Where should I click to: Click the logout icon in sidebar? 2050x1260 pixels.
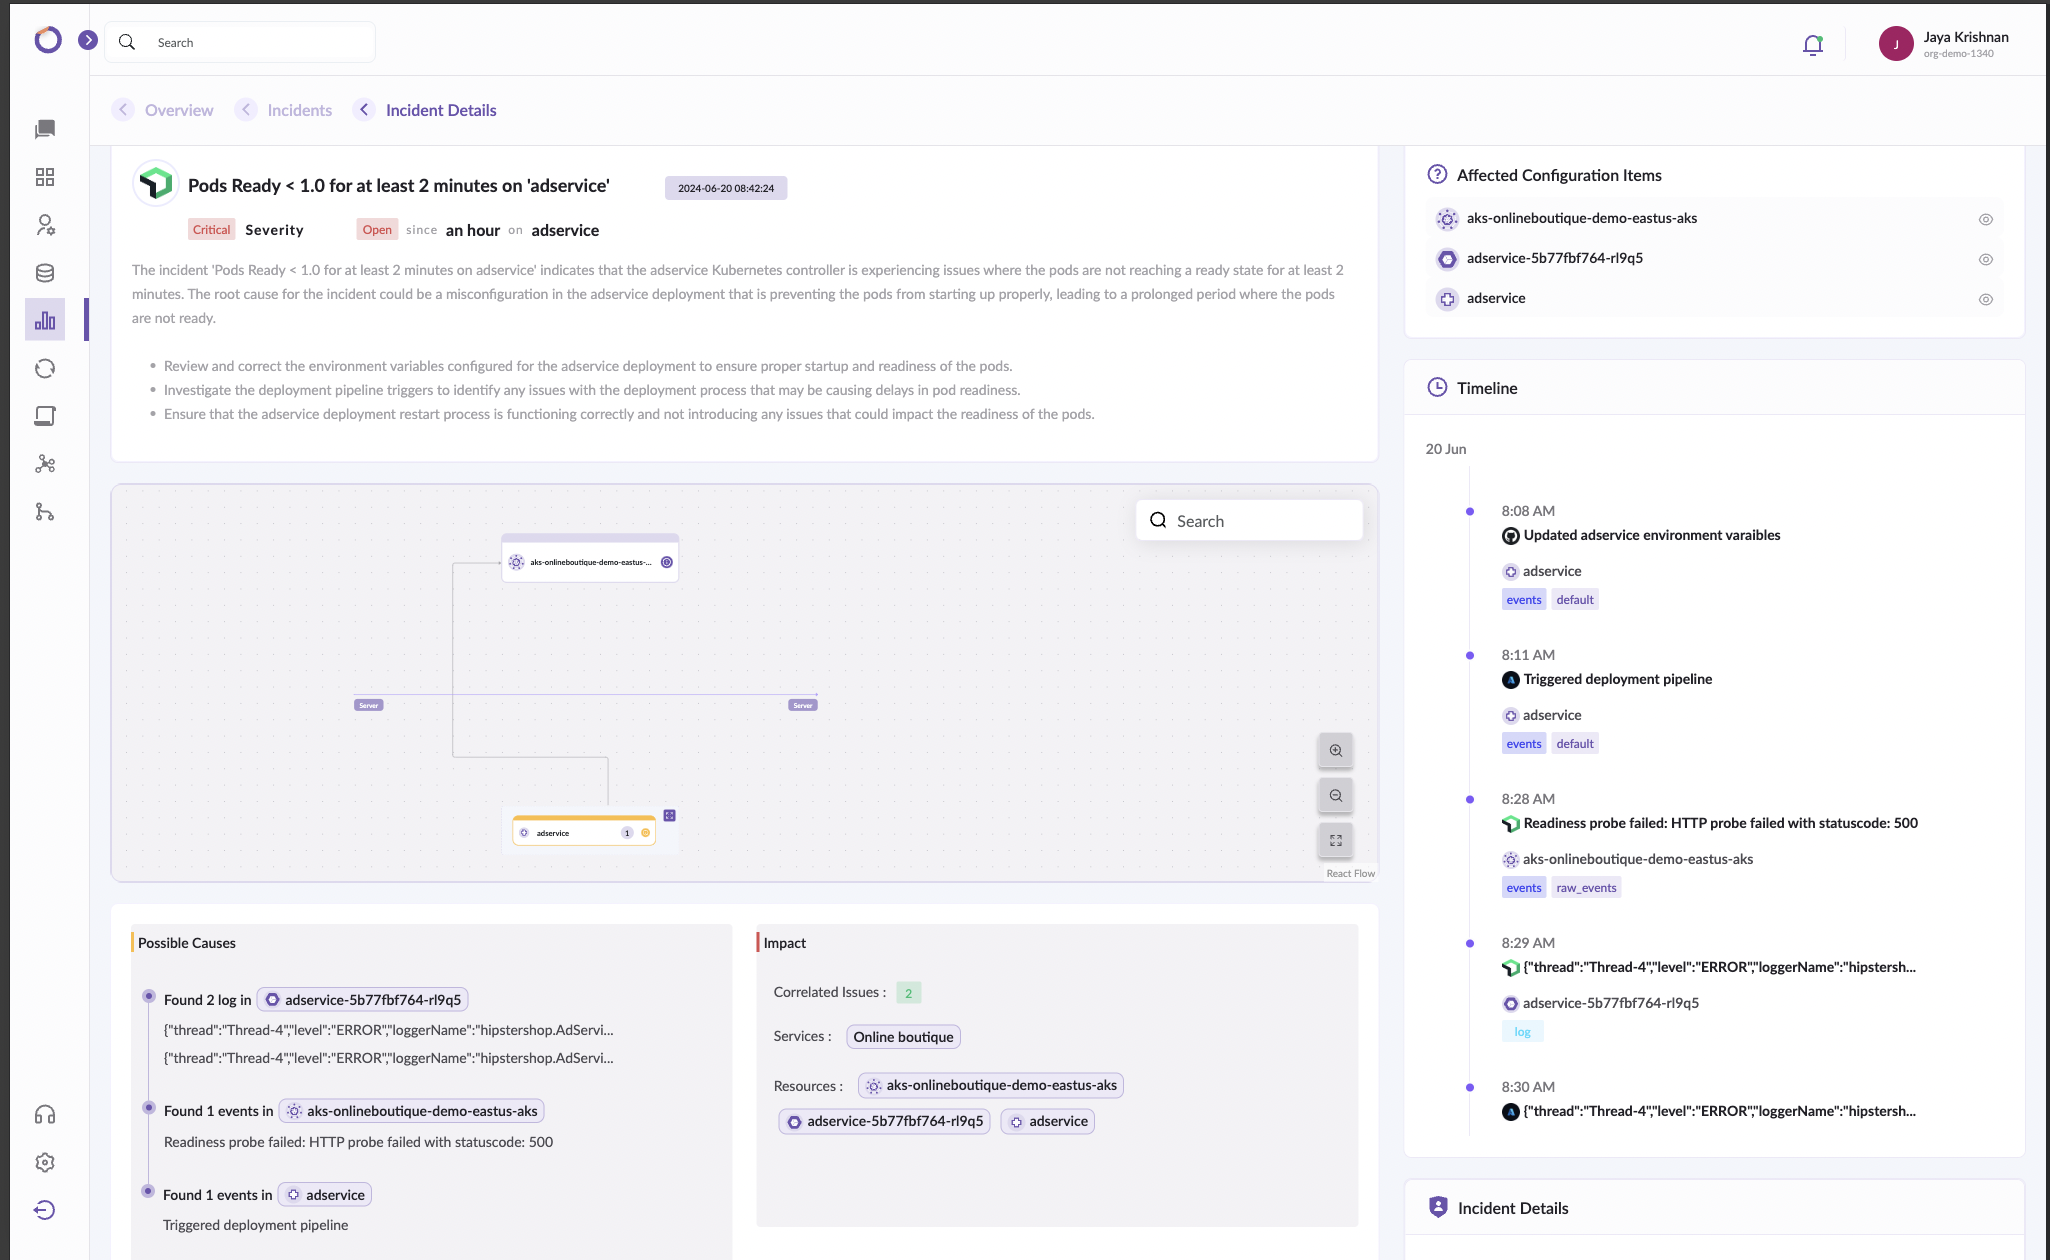coord(45,1210)
